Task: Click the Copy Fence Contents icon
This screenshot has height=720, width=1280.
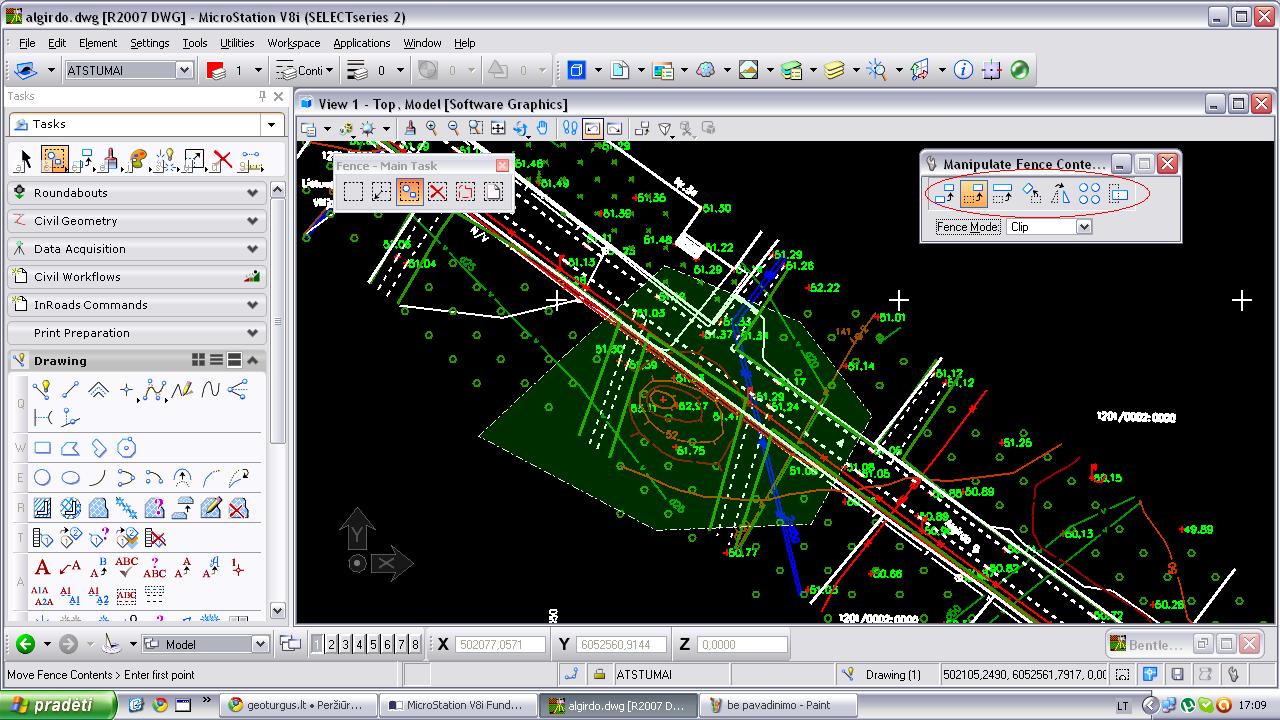Action: 945,195
